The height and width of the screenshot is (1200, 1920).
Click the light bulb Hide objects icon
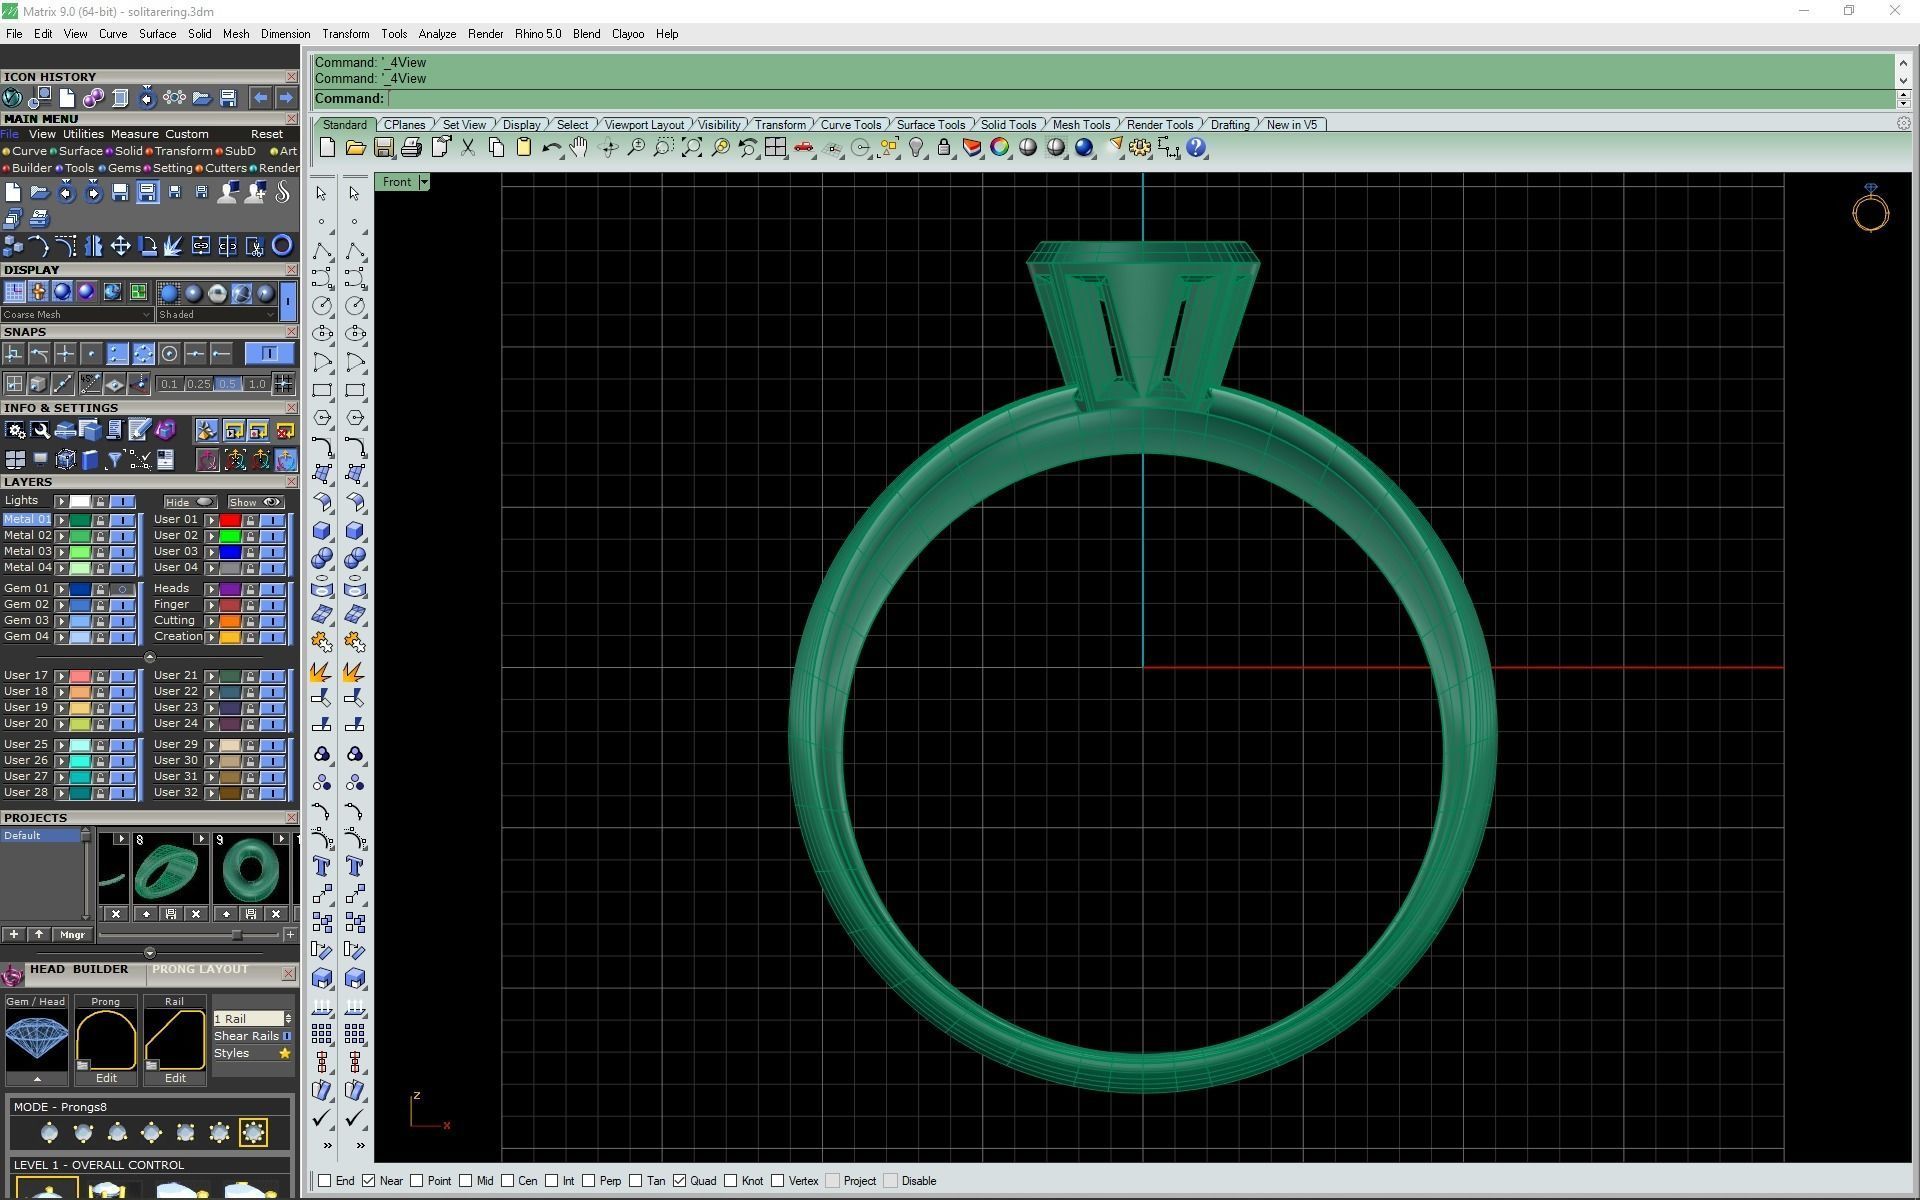916,148
